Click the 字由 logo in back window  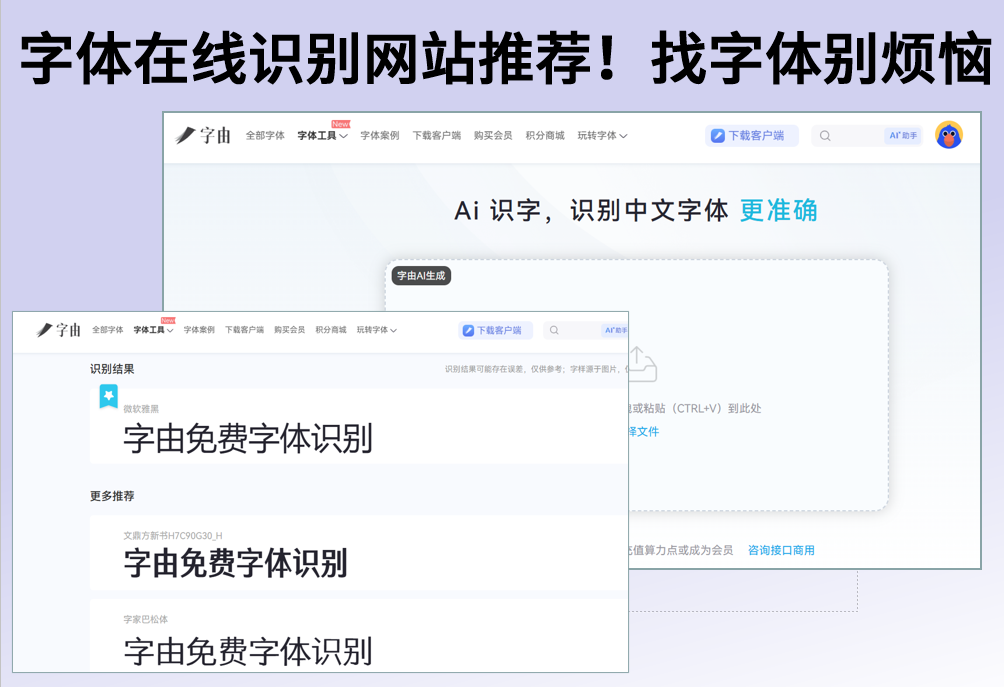tap(203, 135)
